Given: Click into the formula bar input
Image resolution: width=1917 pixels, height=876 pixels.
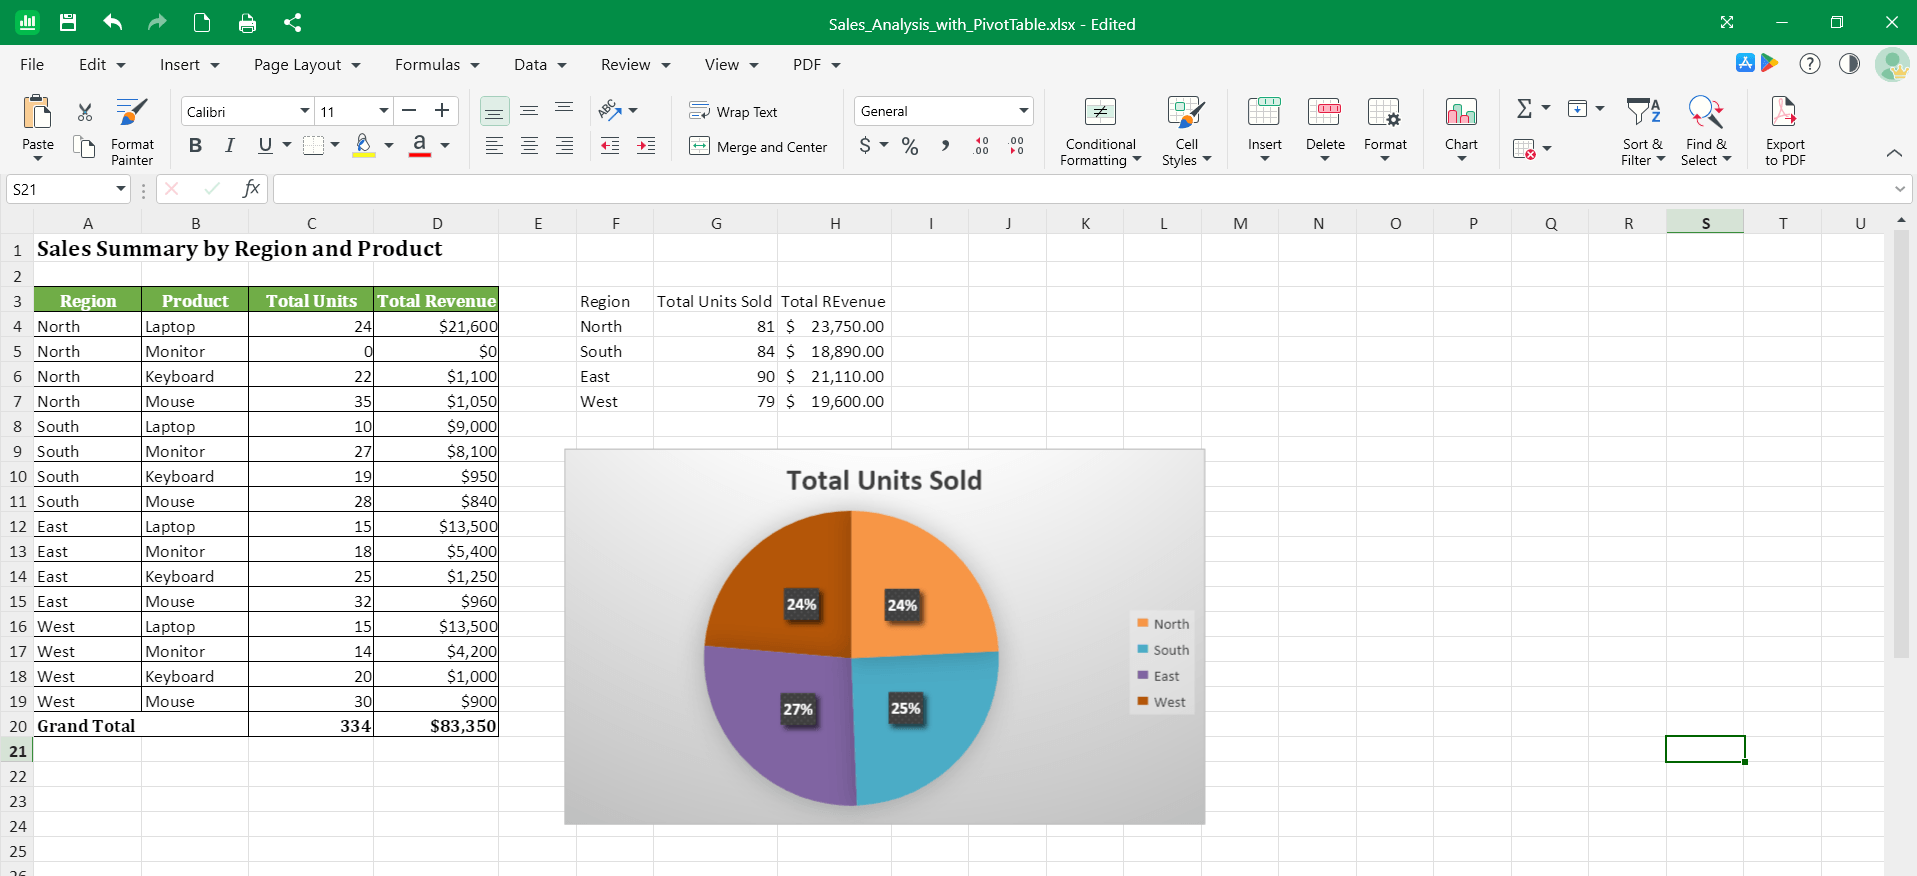Looking at the screenshot, I should coord(1080,189).
